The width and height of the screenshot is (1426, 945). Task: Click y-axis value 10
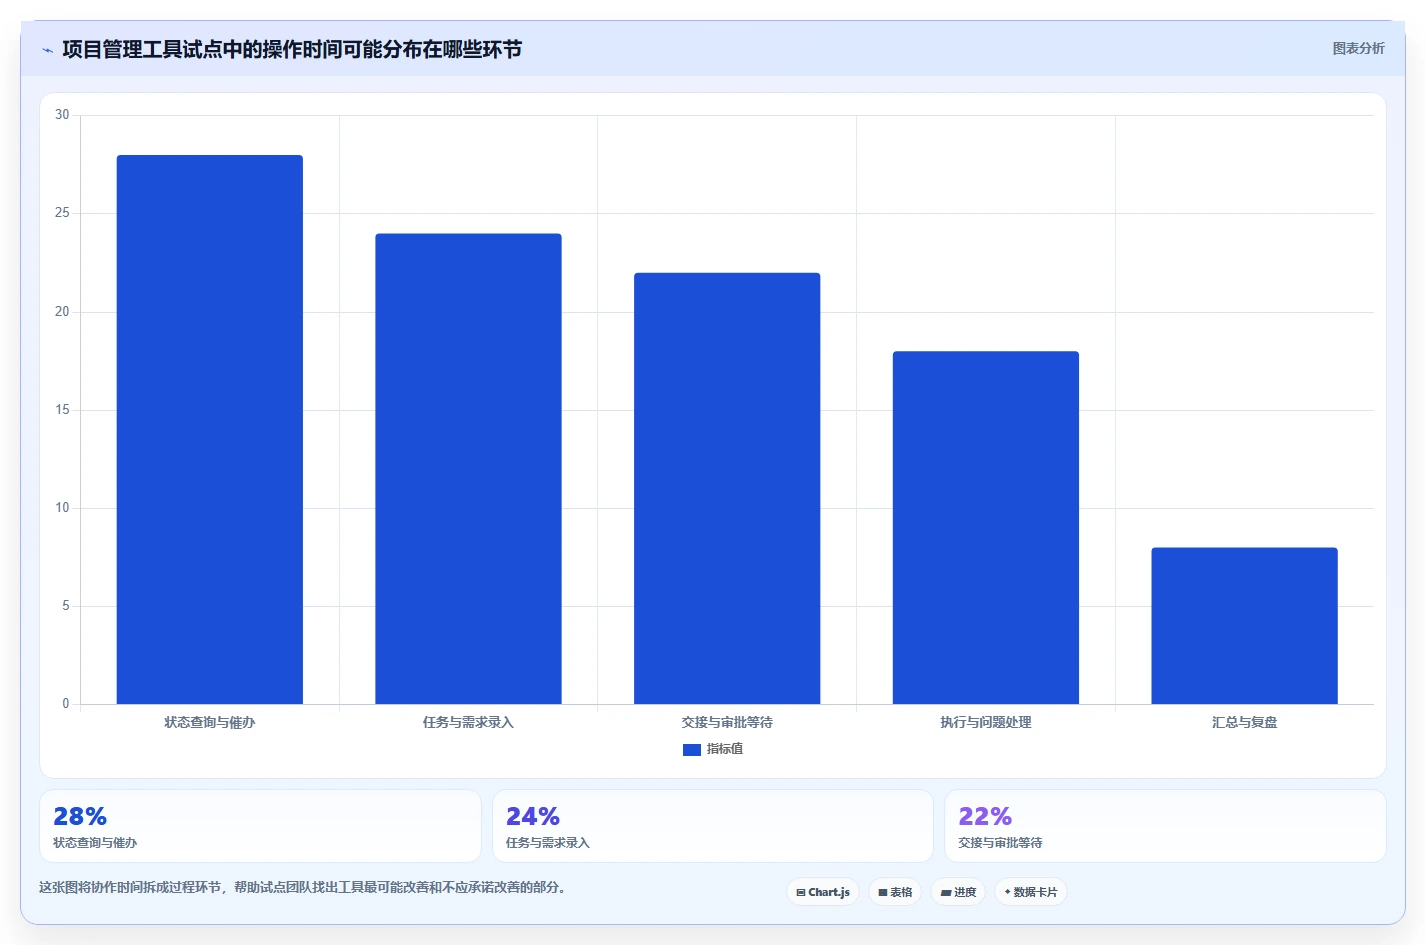click(x=62, y=508)
